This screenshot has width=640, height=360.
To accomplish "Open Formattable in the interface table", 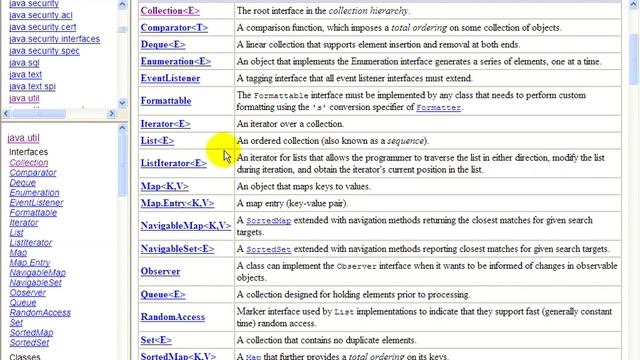I will [166, 101].
